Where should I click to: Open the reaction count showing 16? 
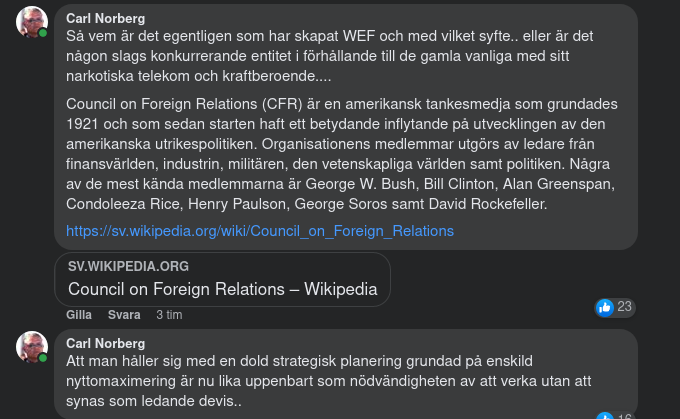point(625,416)
